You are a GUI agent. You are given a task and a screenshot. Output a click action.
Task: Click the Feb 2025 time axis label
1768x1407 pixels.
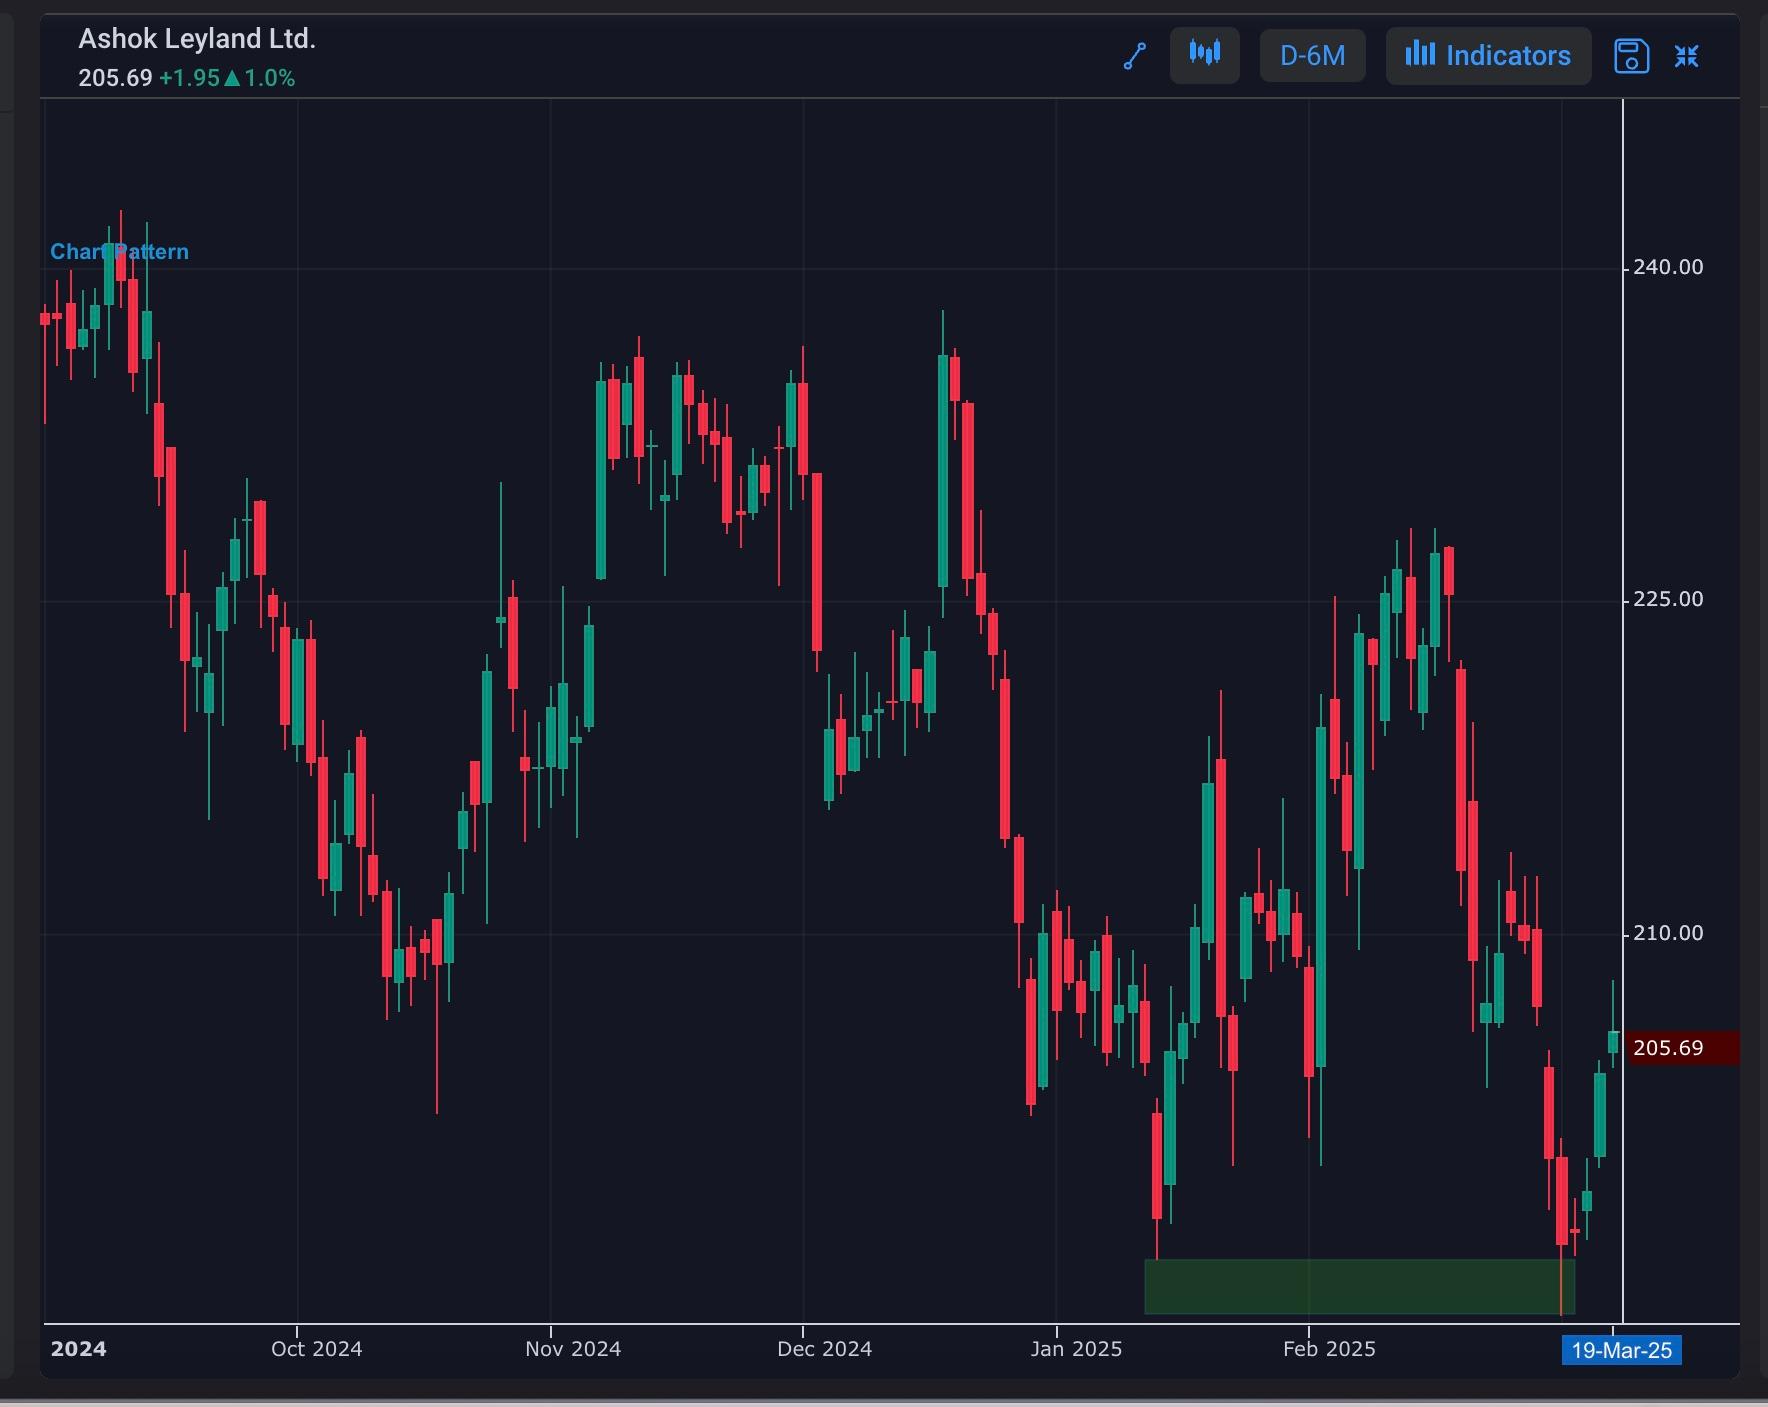coord(1329,1349)
